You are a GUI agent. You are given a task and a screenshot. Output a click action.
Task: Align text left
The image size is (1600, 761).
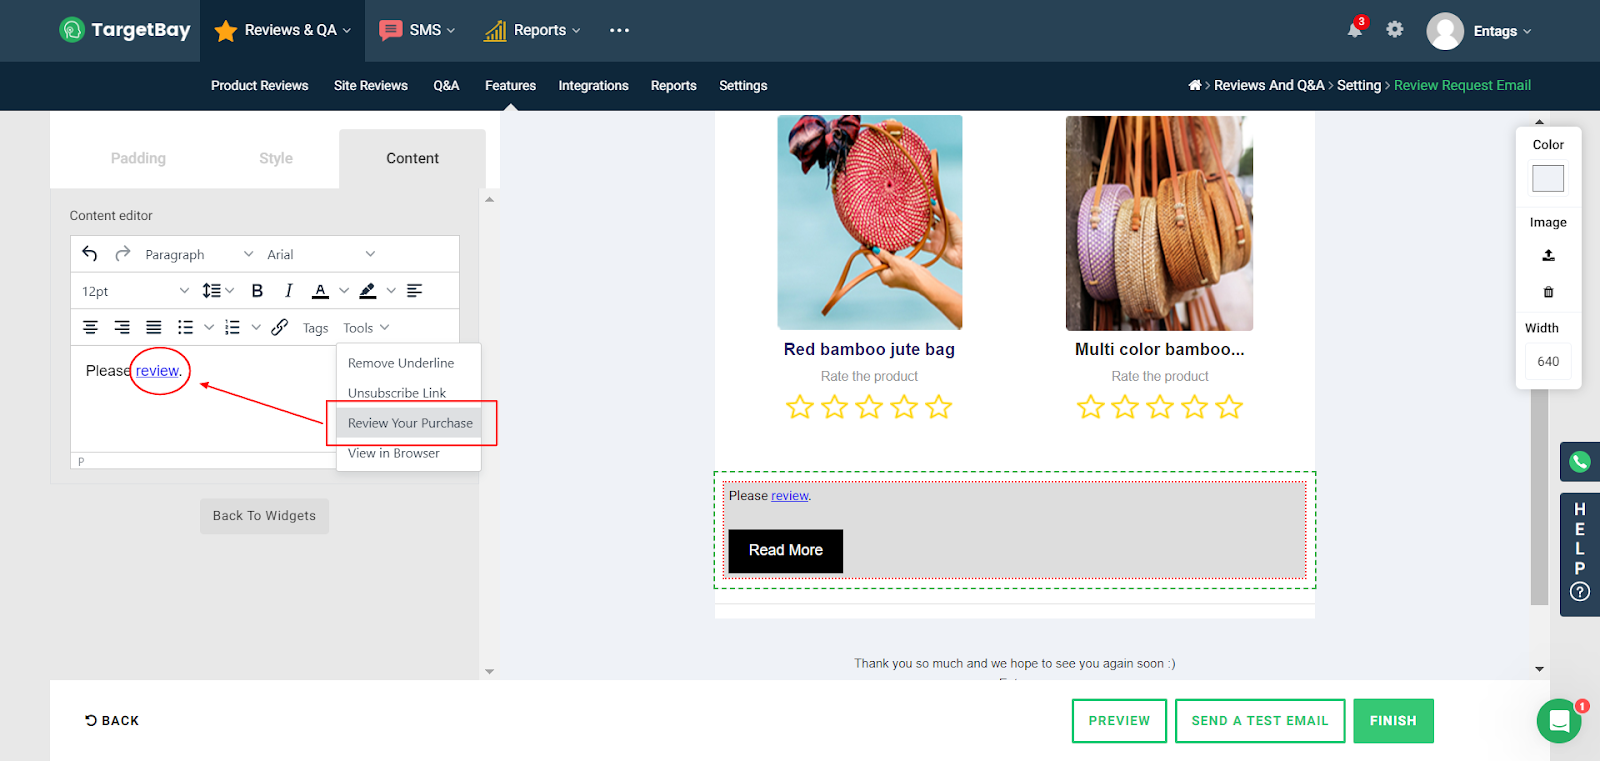[x=415, y=291]
